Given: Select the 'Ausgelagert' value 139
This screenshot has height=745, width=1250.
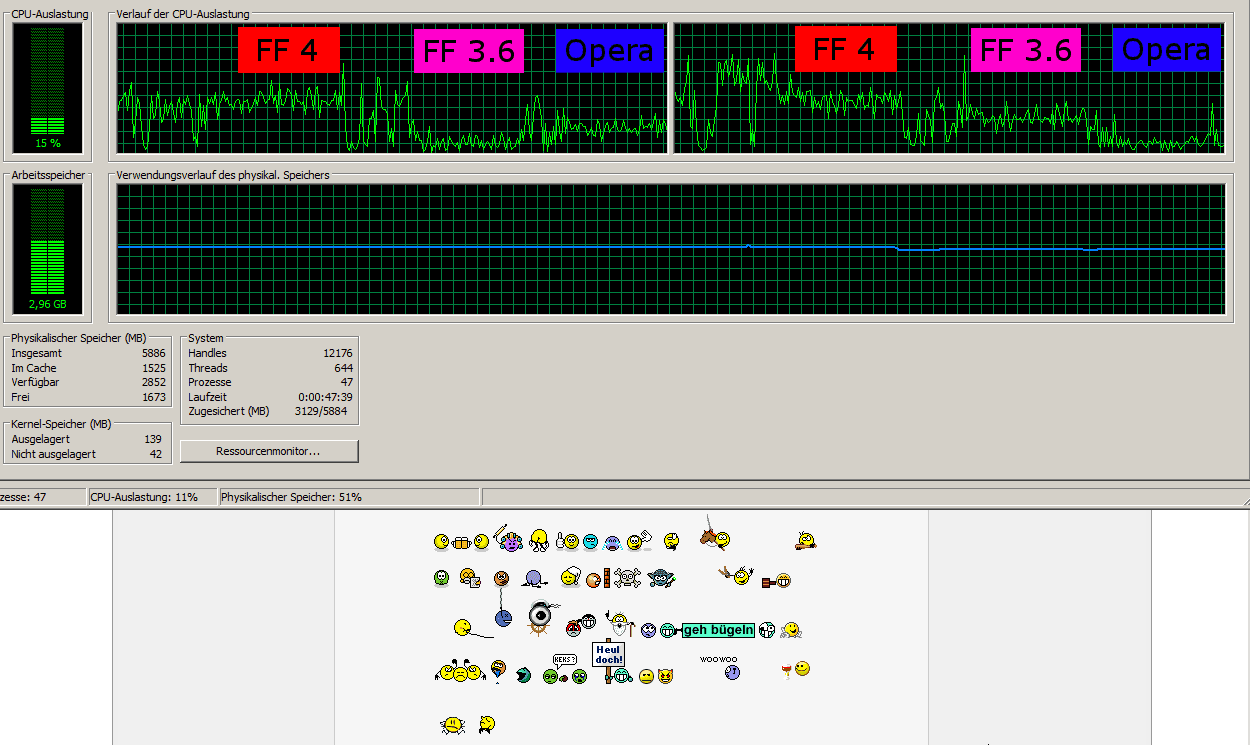Looking at the screenshot, I should 152,439.
